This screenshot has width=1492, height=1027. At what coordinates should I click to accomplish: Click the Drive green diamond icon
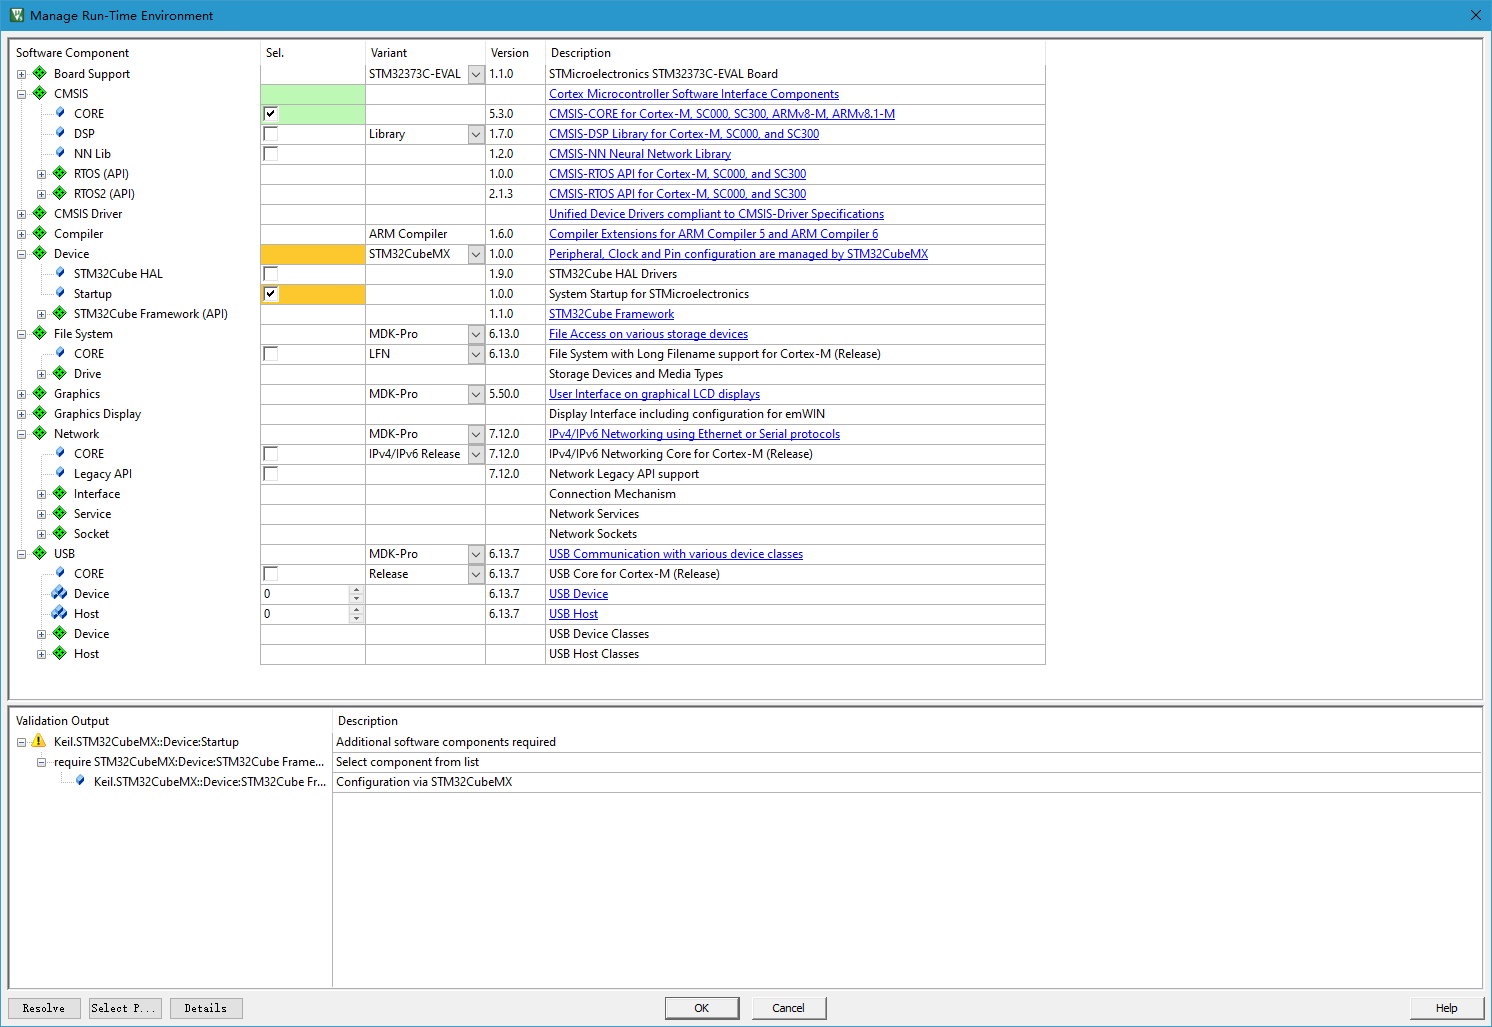pyautogui.click(x=60, y=373)
